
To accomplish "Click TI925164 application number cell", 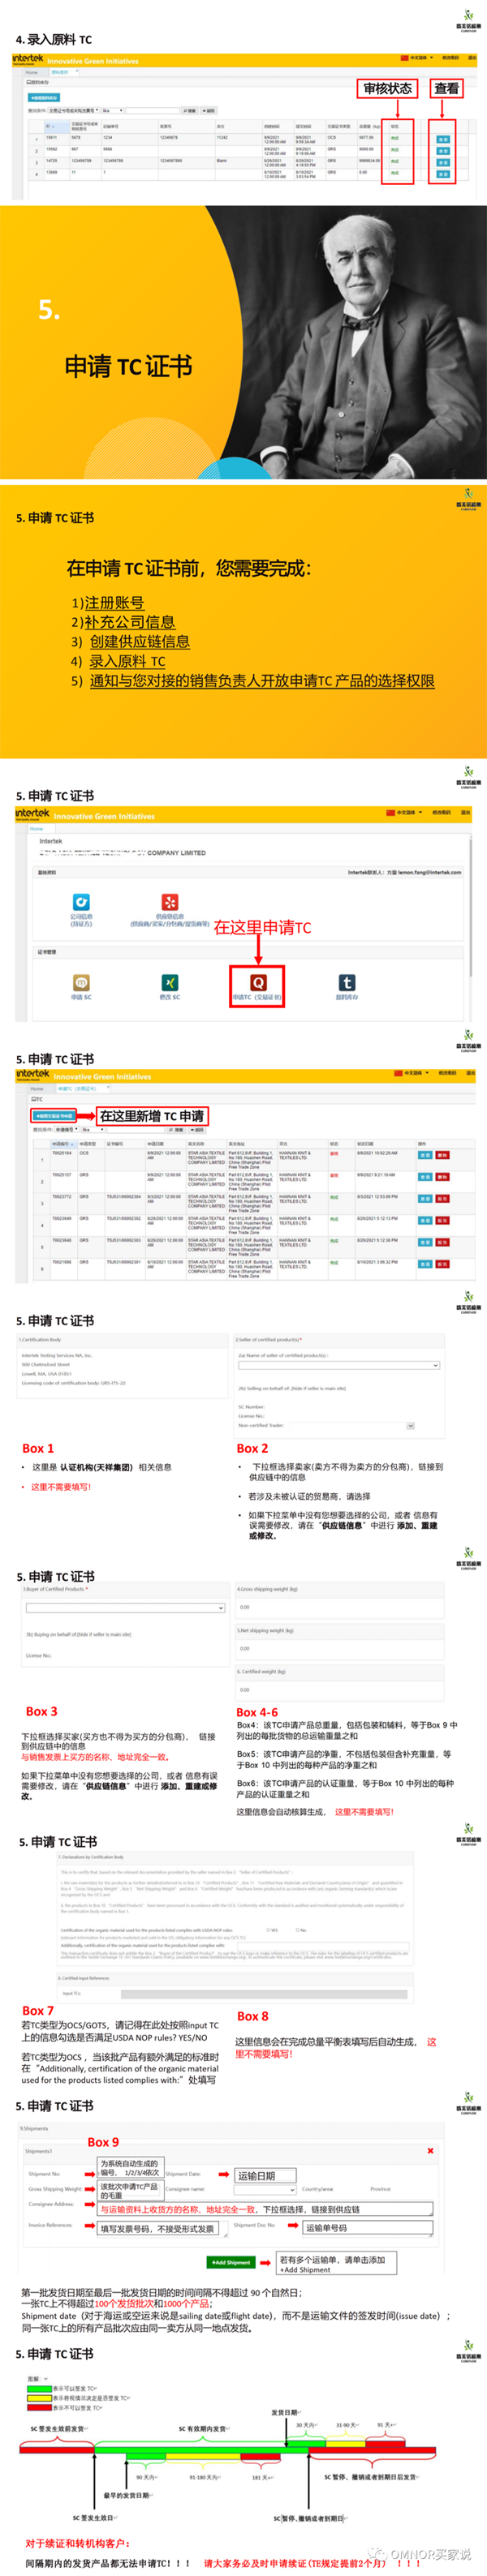I will (x=62, y=1153).
